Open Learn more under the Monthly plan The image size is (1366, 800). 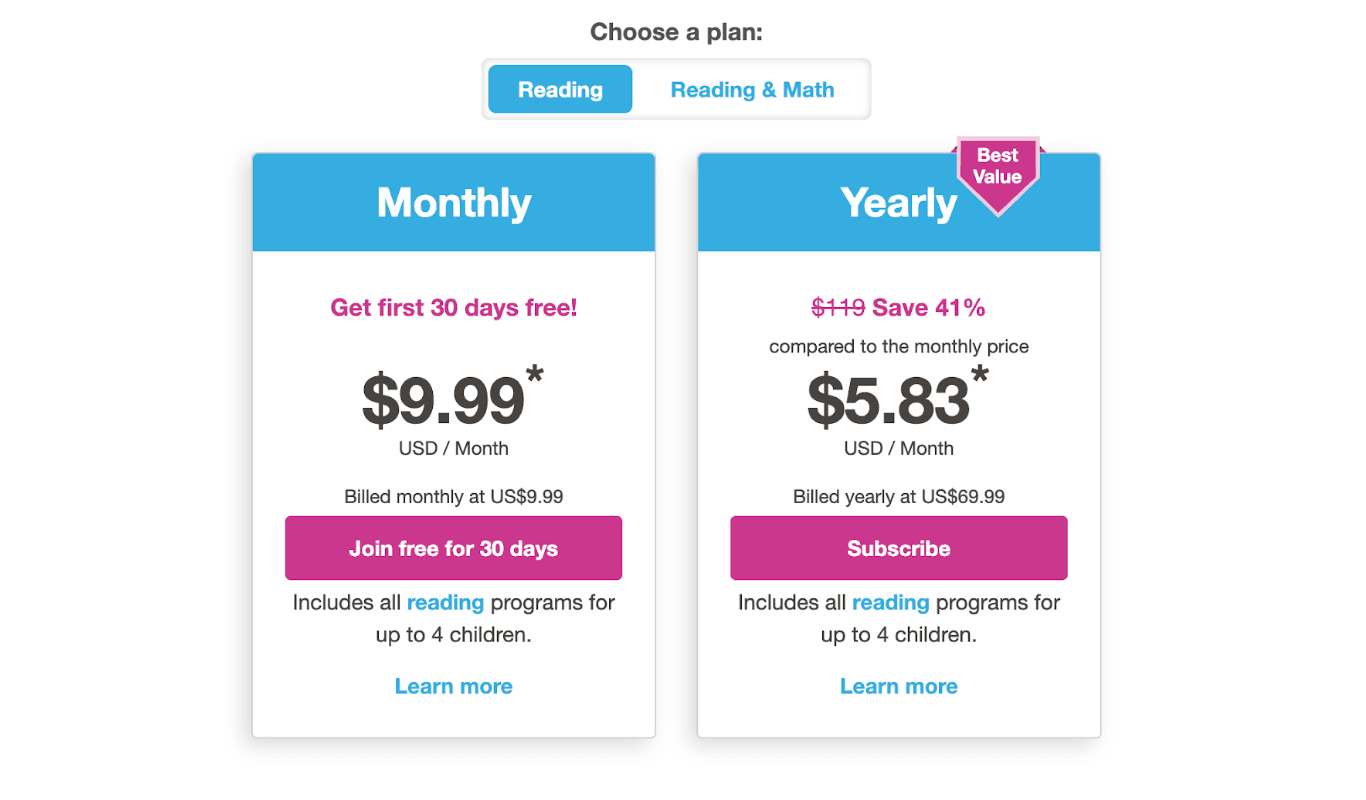coord(453,686)
